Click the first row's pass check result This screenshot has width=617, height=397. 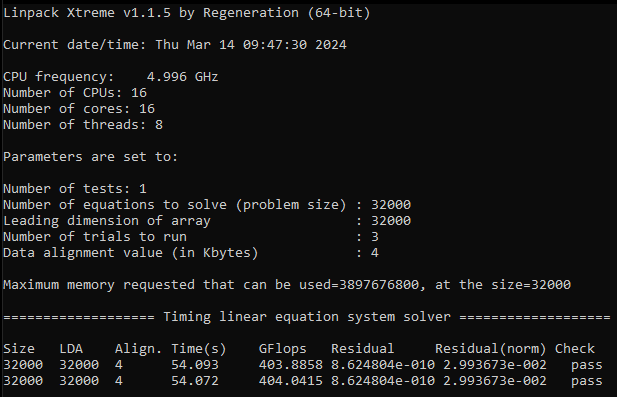click(x=586, y=365)
